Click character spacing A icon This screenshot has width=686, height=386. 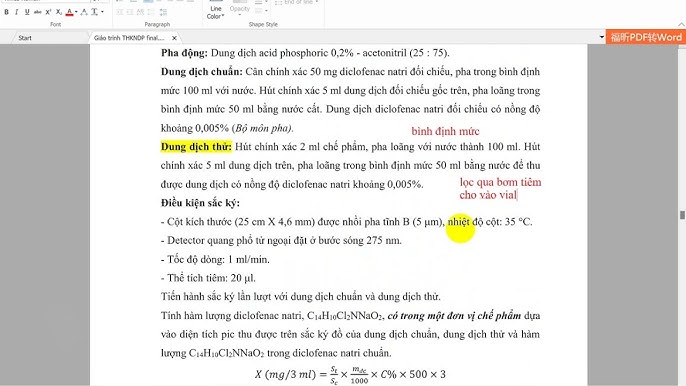[84, 12]
